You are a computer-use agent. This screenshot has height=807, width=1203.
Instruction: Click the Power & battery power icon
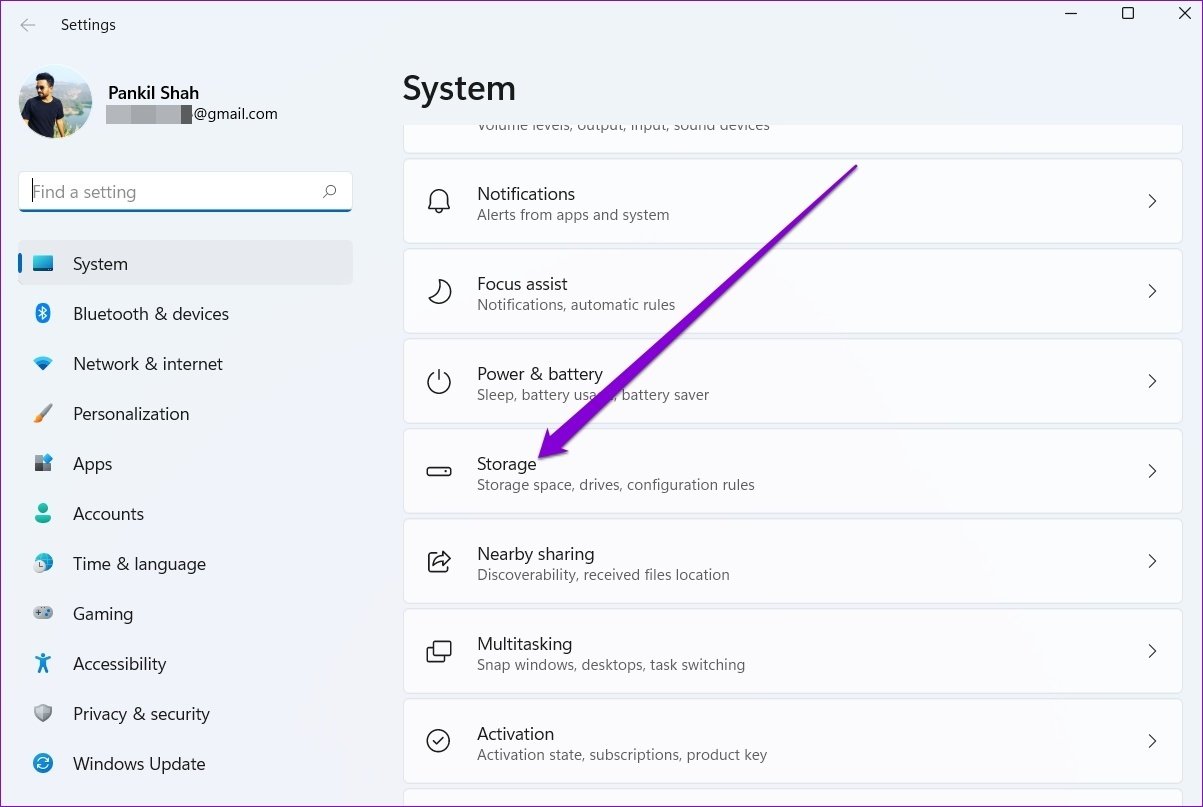(x=439, y=381)
